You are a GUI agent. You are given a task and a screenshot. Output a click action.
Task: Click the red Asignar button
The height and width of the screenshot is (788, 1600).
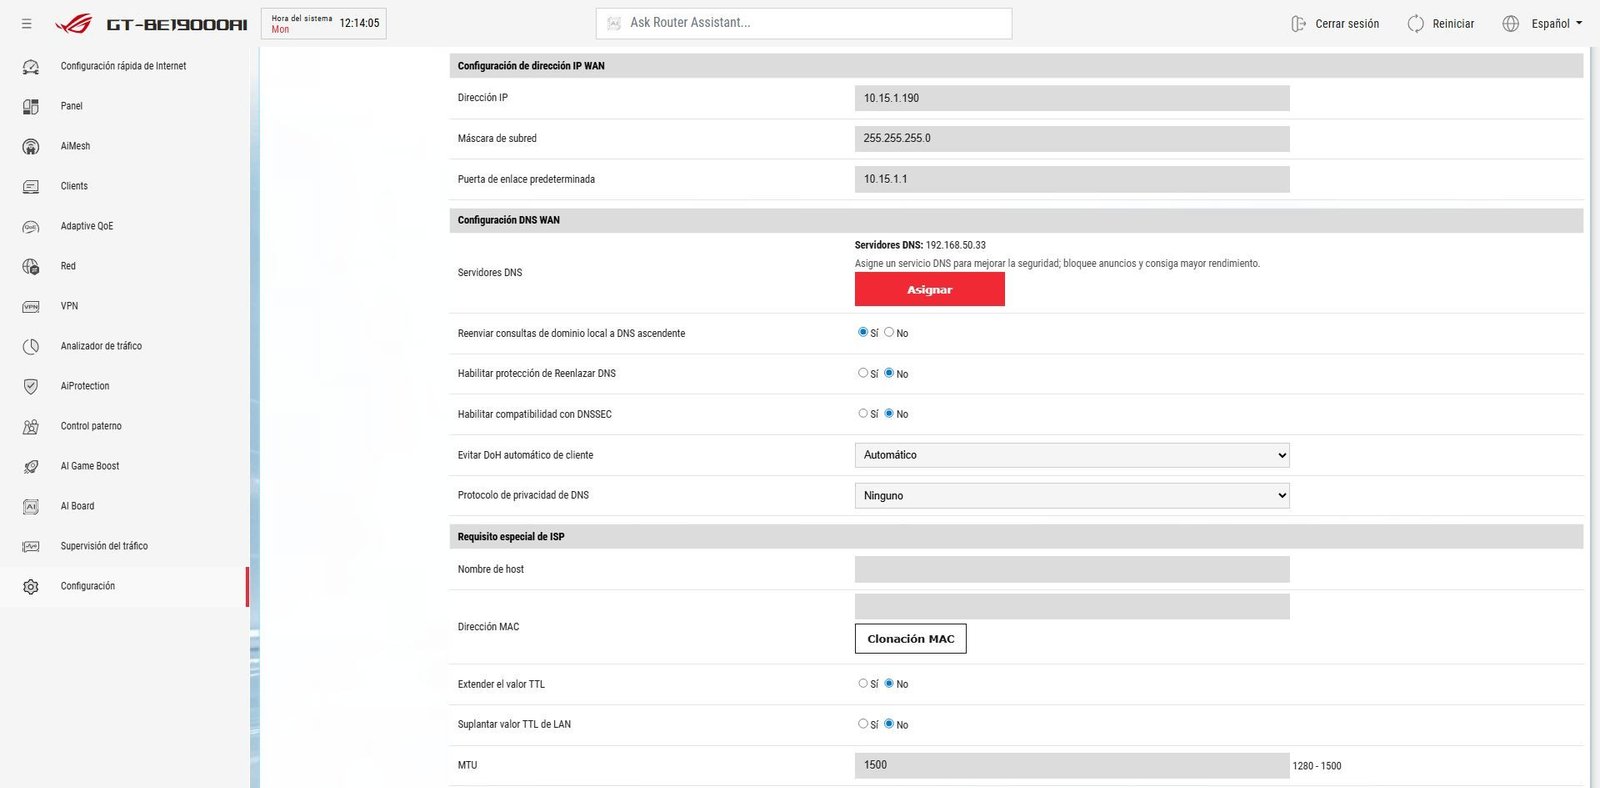click(x=930, y=289)
